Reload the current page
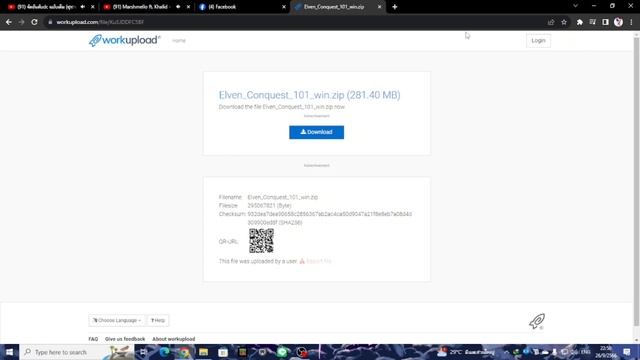This screenshot has width=640, height=360. (35, 22)
